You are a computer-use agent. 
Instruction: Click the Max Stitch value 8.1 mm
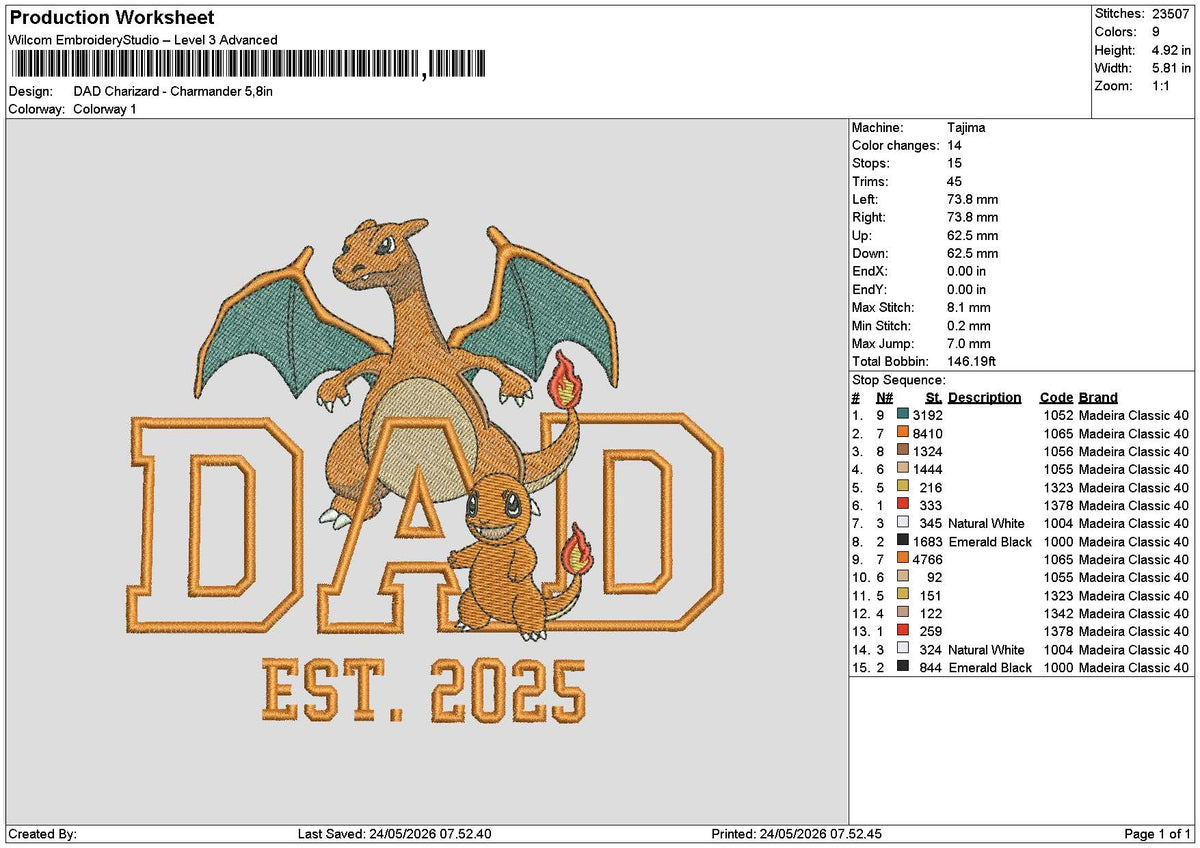point(969,308)
